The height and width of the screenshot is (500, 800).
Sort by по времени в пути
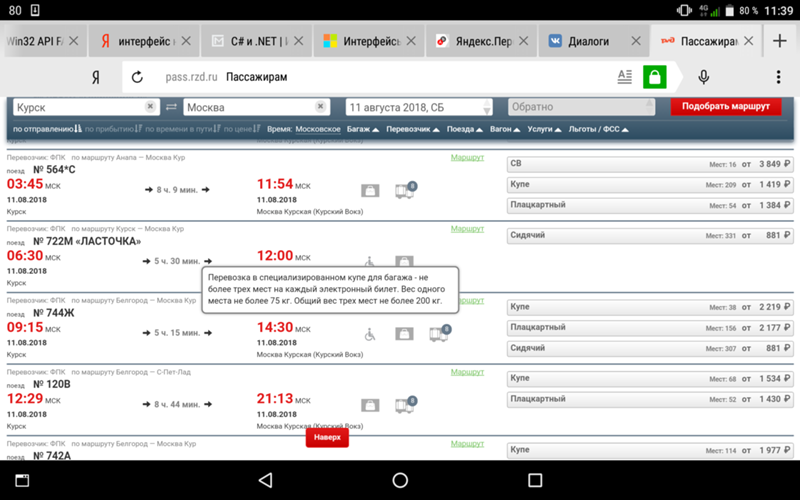pos(183,129)
